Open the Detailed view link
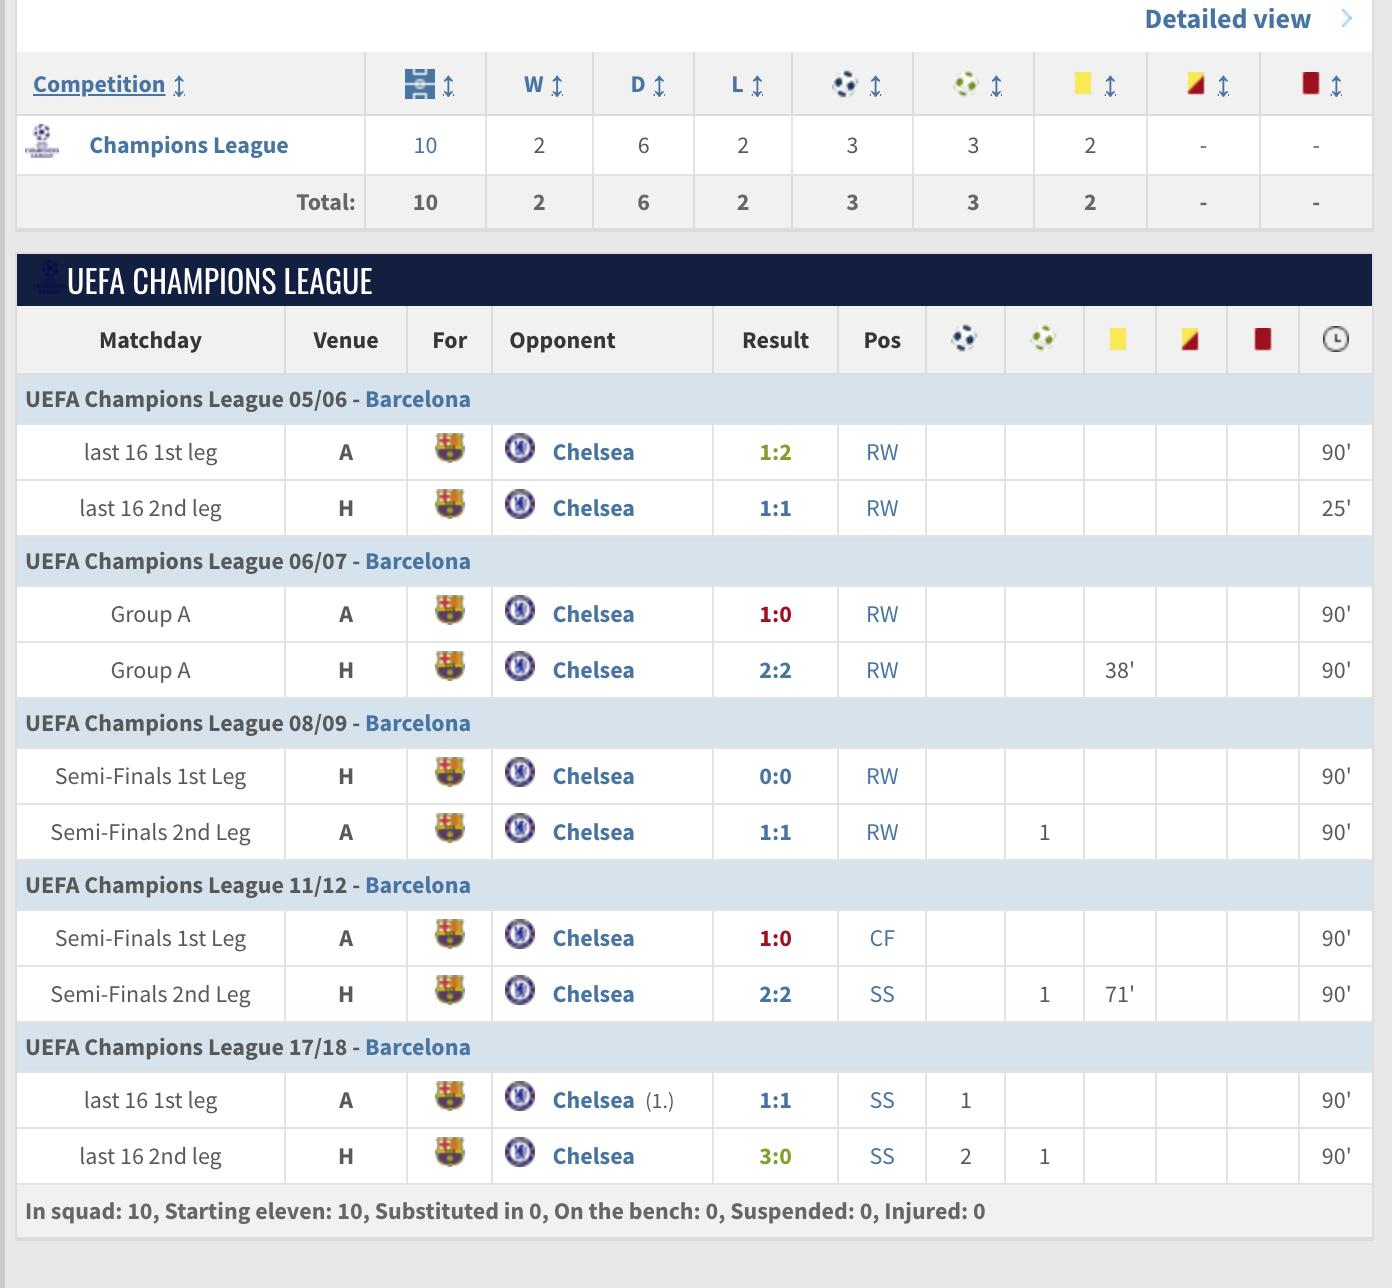Screen dimensions: 1392x1288 1227,19
